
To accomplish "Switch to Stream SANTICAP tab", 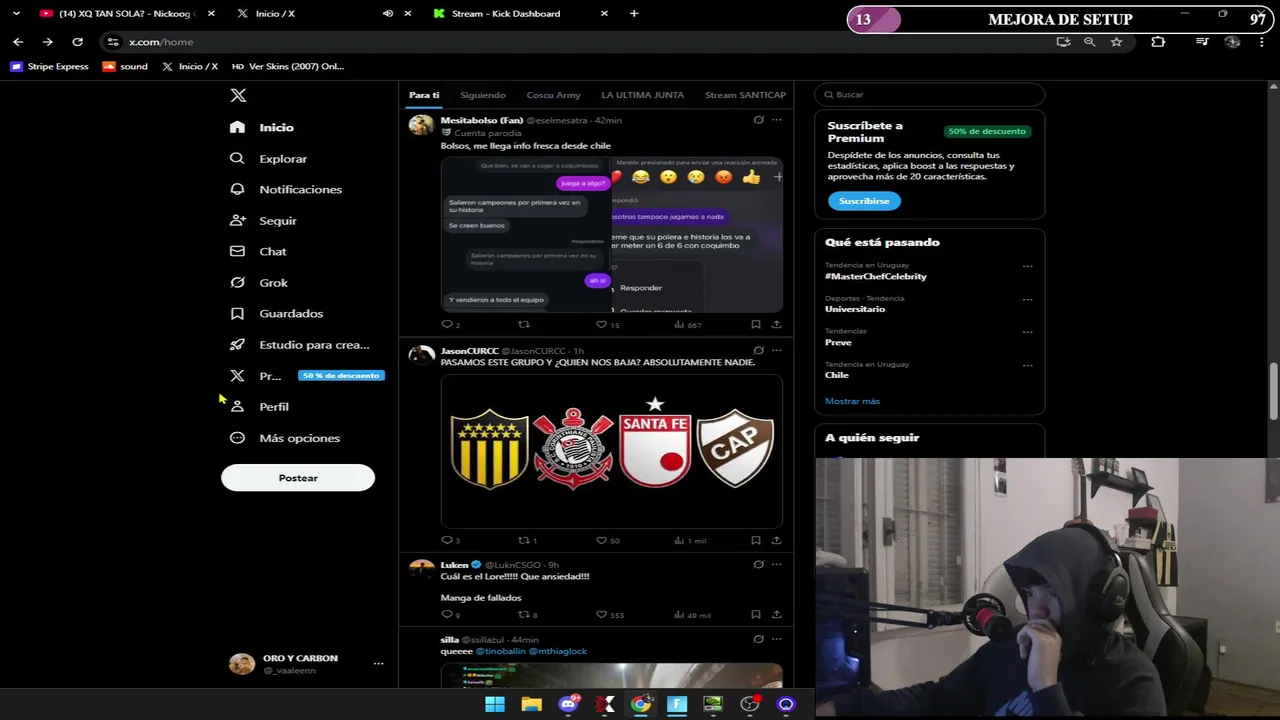I will tap(745, 95).
